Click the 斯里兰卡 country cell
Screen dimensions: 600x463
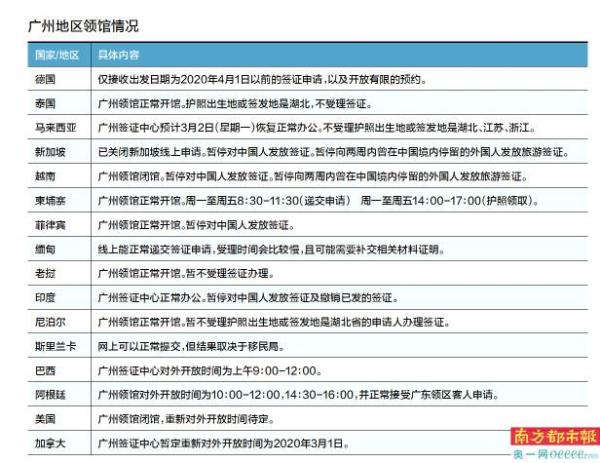(55, 346)
